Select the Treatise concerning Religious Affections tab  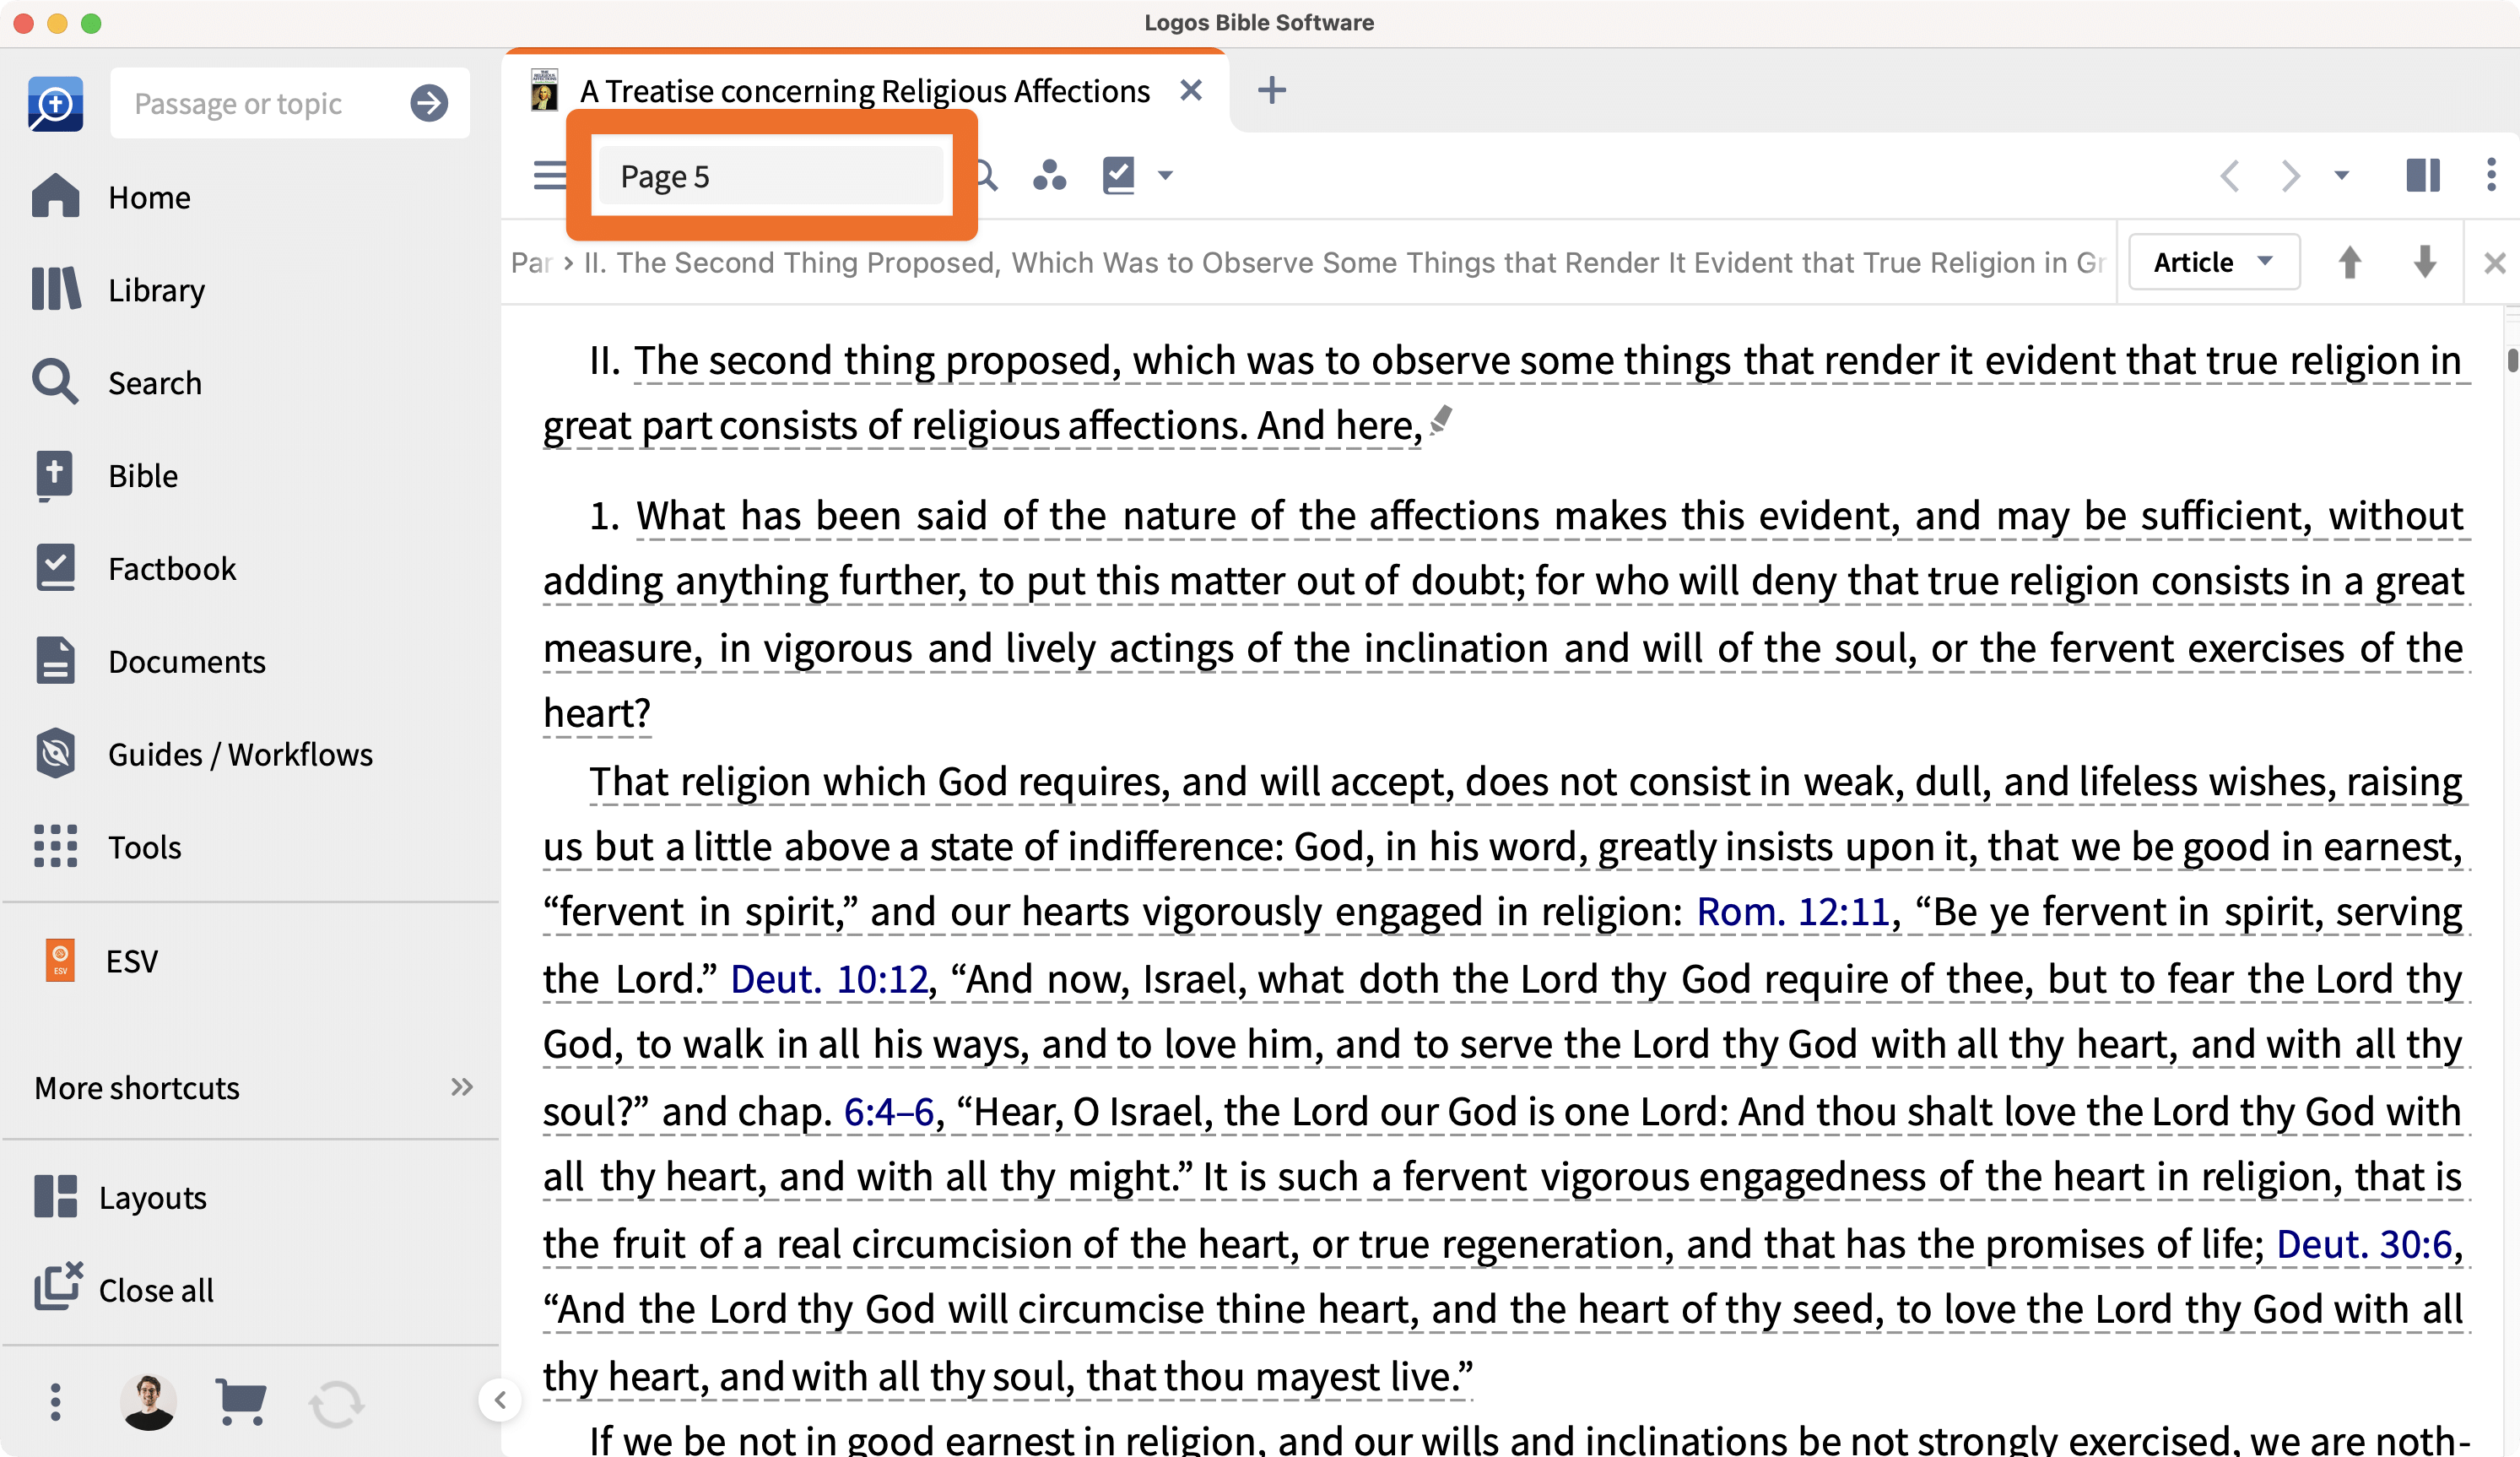864,91
